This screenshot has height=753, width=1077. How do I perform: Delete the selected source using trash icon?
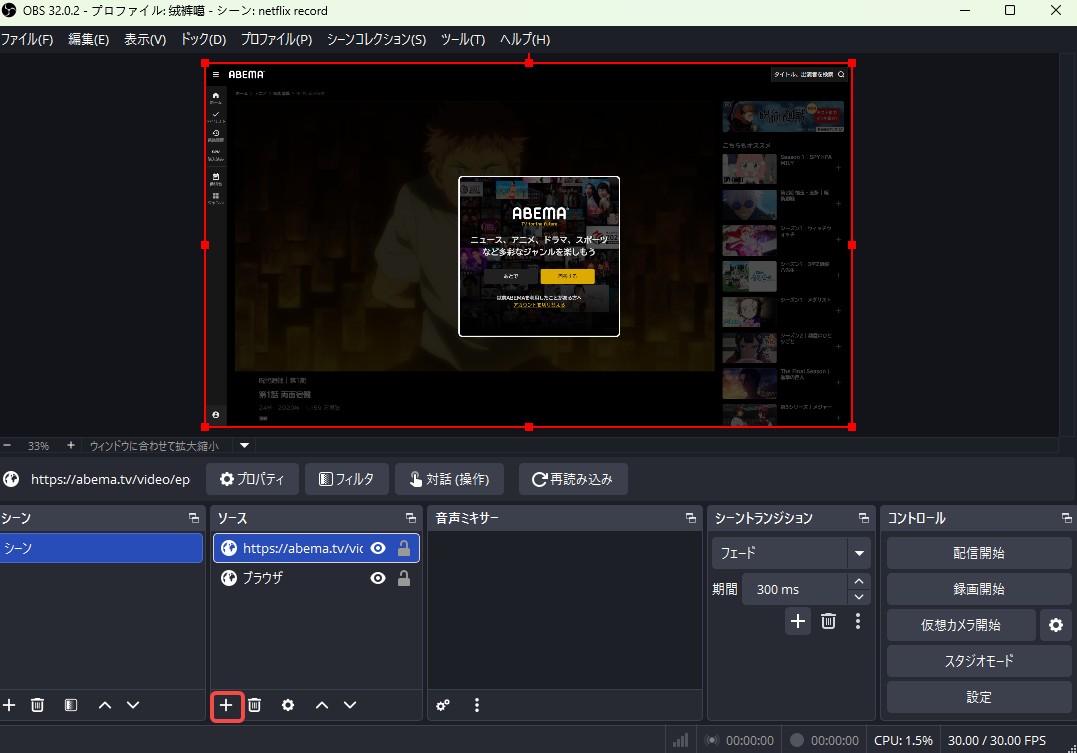[x=254, y=705]
